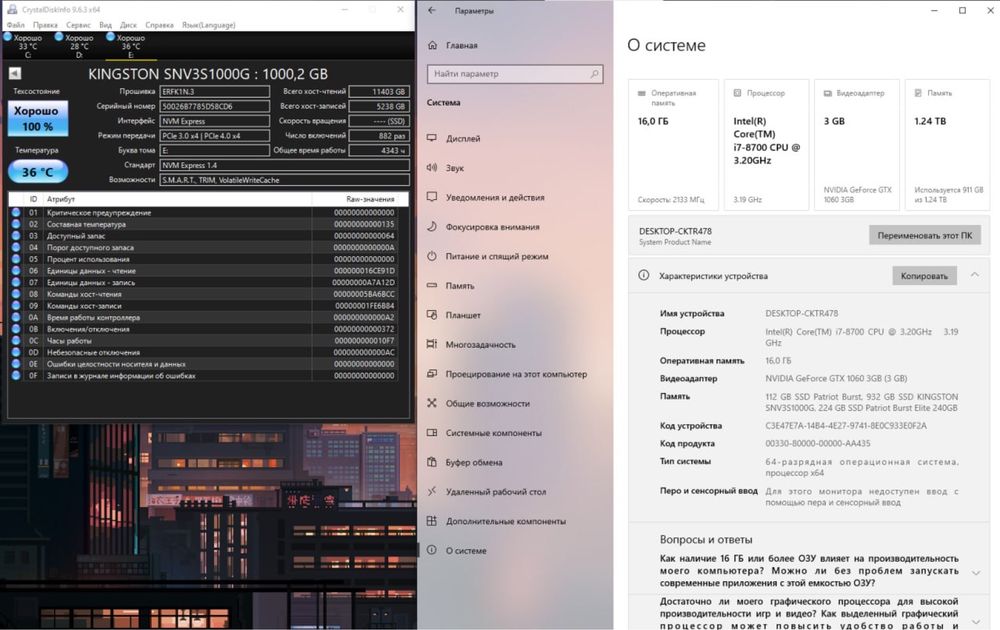Open the Оперативная память 16,0 ГБ card

673,145
